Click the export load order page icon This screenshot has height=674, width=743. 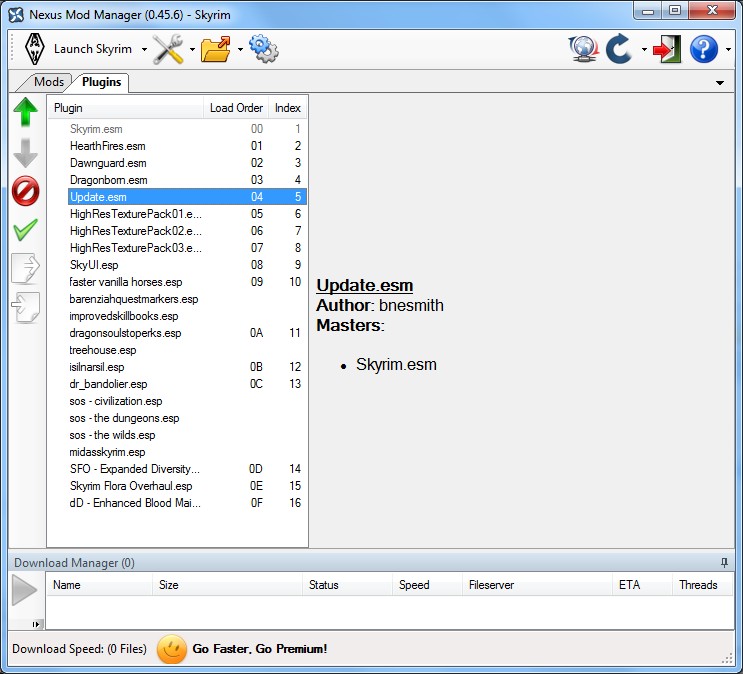point(26,269)
